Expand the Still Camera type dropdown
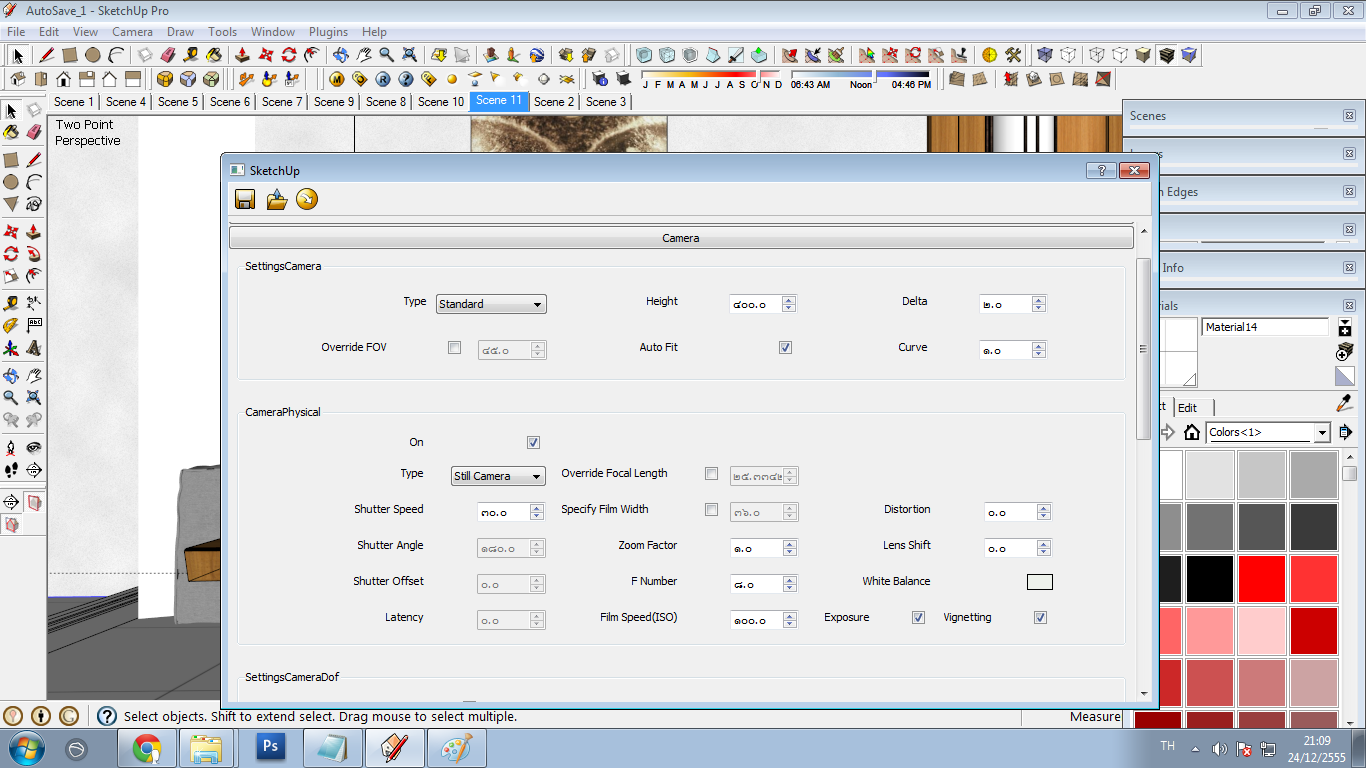This screenshot has width=1366, height=768. [497, 476]
